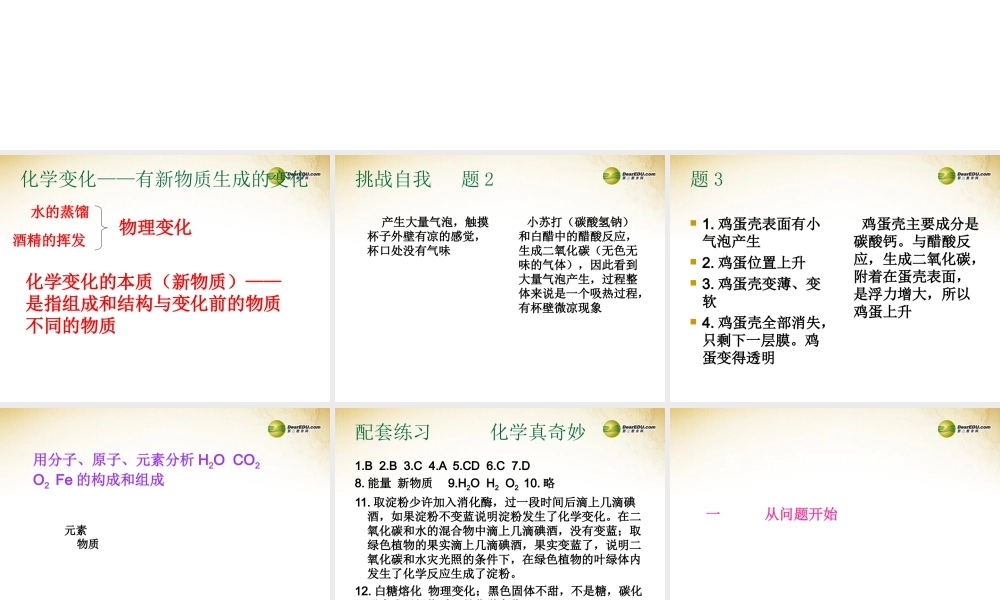Click the bullet square beside 鸡蛋壳表面有小气泡产生

tap(694, 224)
